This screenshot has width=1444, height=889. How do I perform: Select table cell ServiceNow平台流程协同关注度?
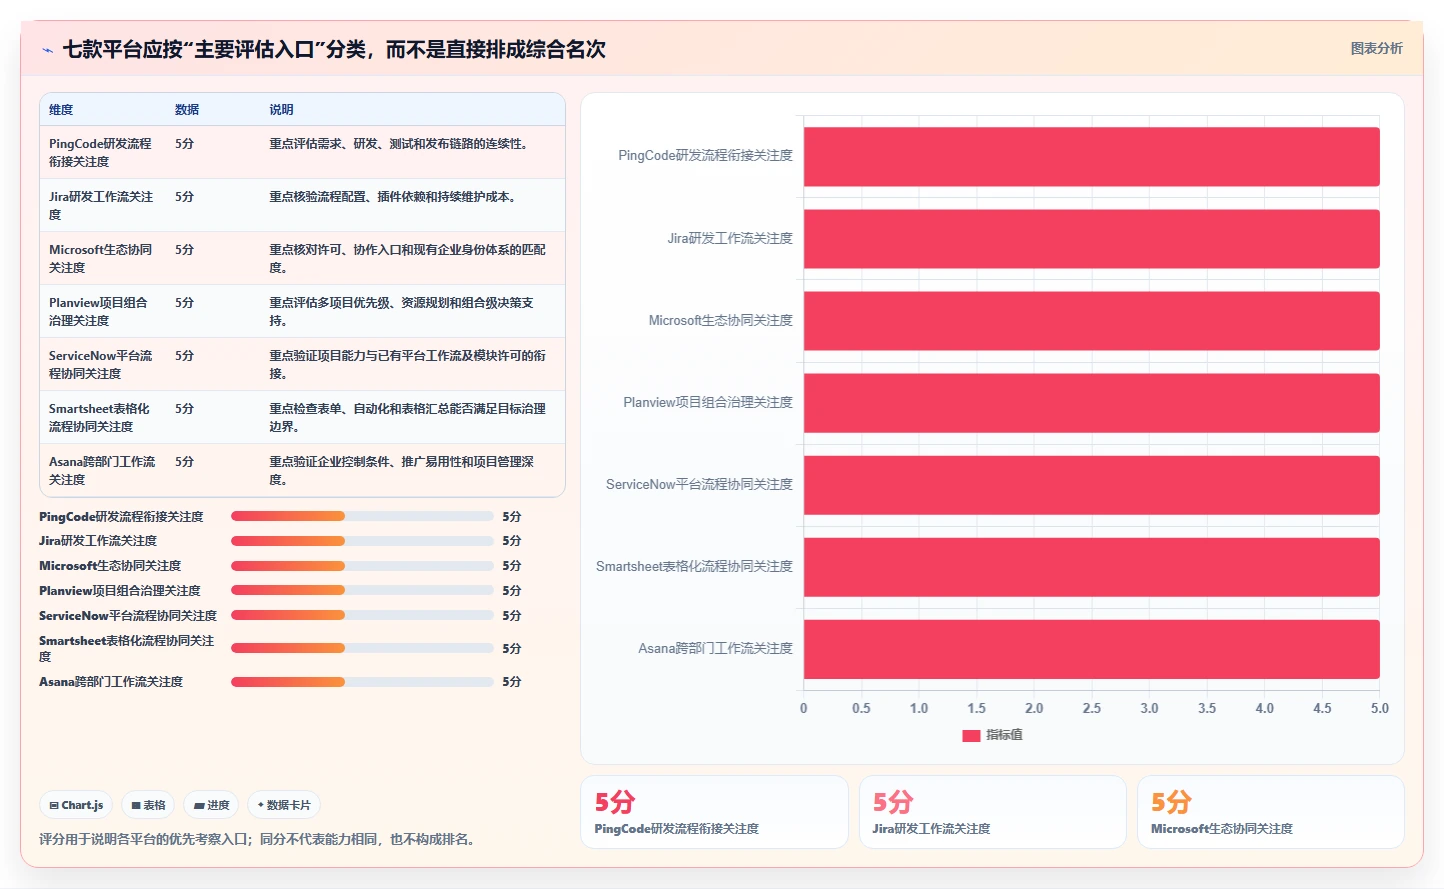103,364
